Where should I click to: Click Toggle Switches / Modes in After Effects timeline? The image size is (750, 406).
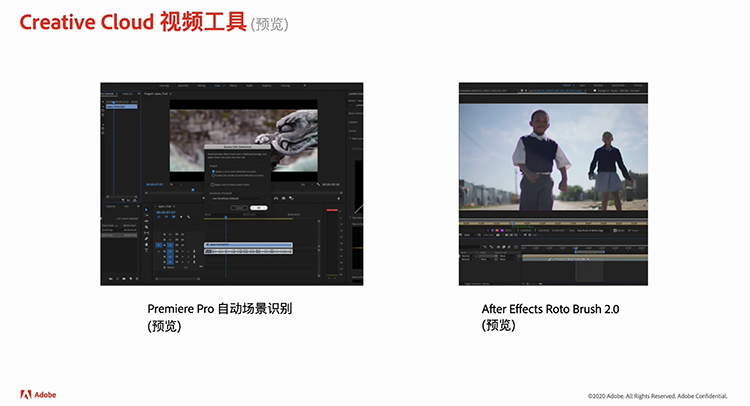click(x=479, y=283)
